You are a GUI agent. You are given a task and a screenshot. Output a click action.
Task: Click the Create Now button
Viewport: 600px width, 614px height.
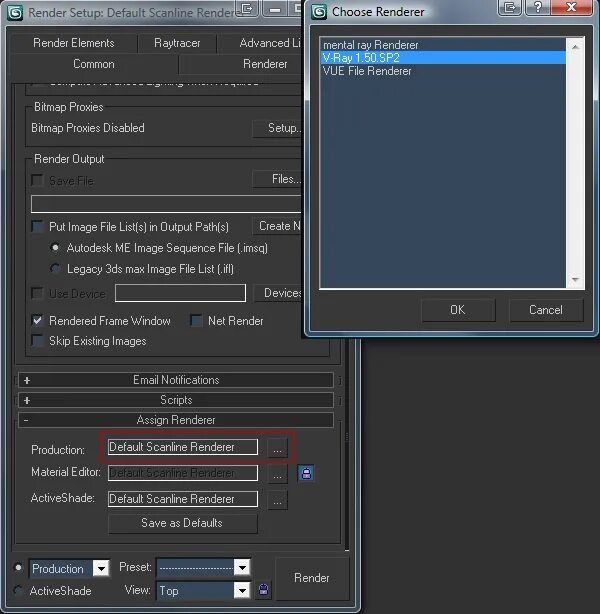[x=277, y=226]
